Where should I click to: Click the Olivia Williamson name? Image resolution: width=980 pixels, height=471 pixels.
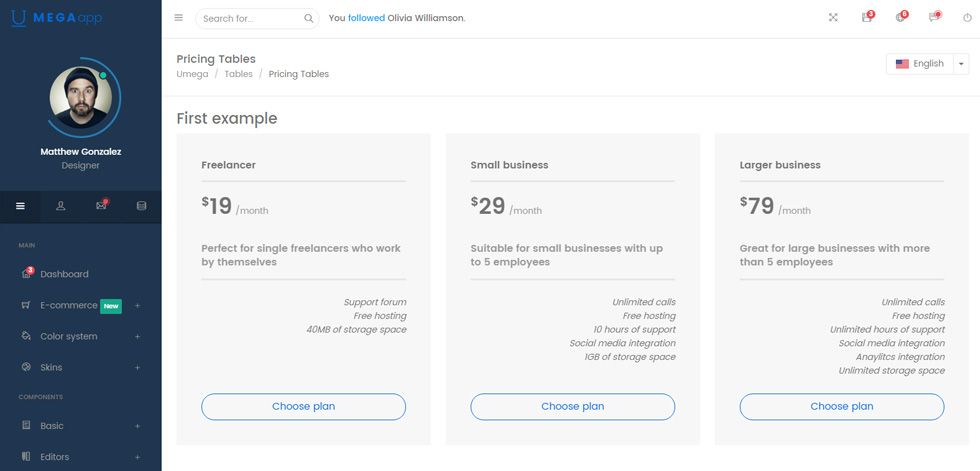coord(426,18)
